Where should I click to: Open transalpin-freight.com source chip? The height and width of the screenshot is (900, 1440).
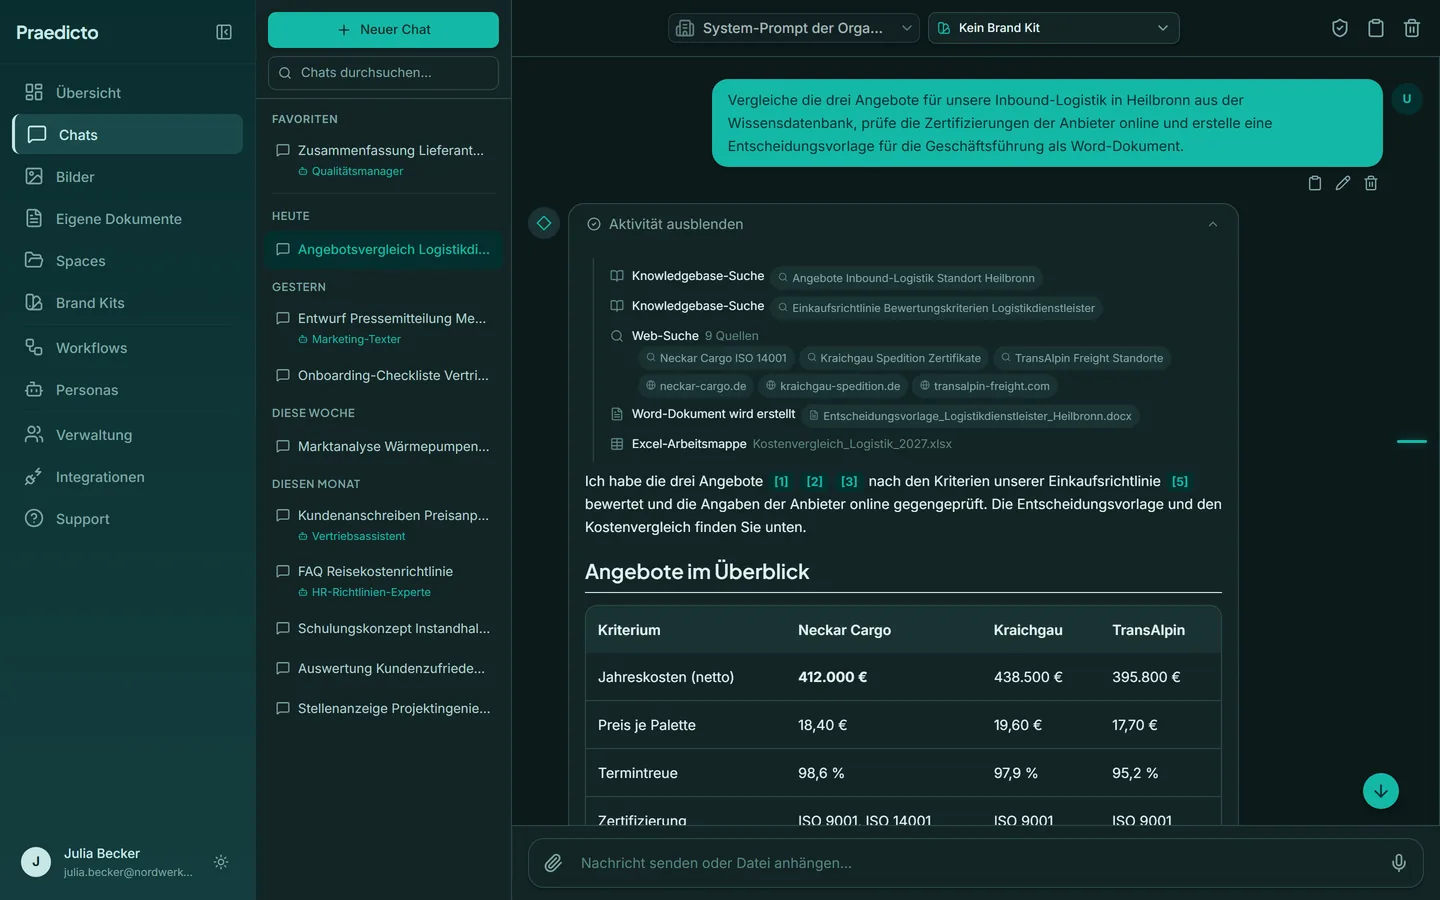click(985, 386)
